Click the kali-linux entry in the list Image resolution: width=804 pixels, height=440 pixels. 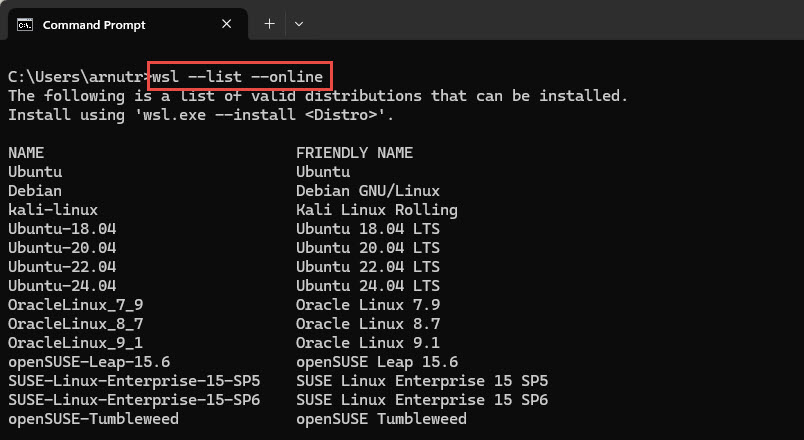click(53, 210)
